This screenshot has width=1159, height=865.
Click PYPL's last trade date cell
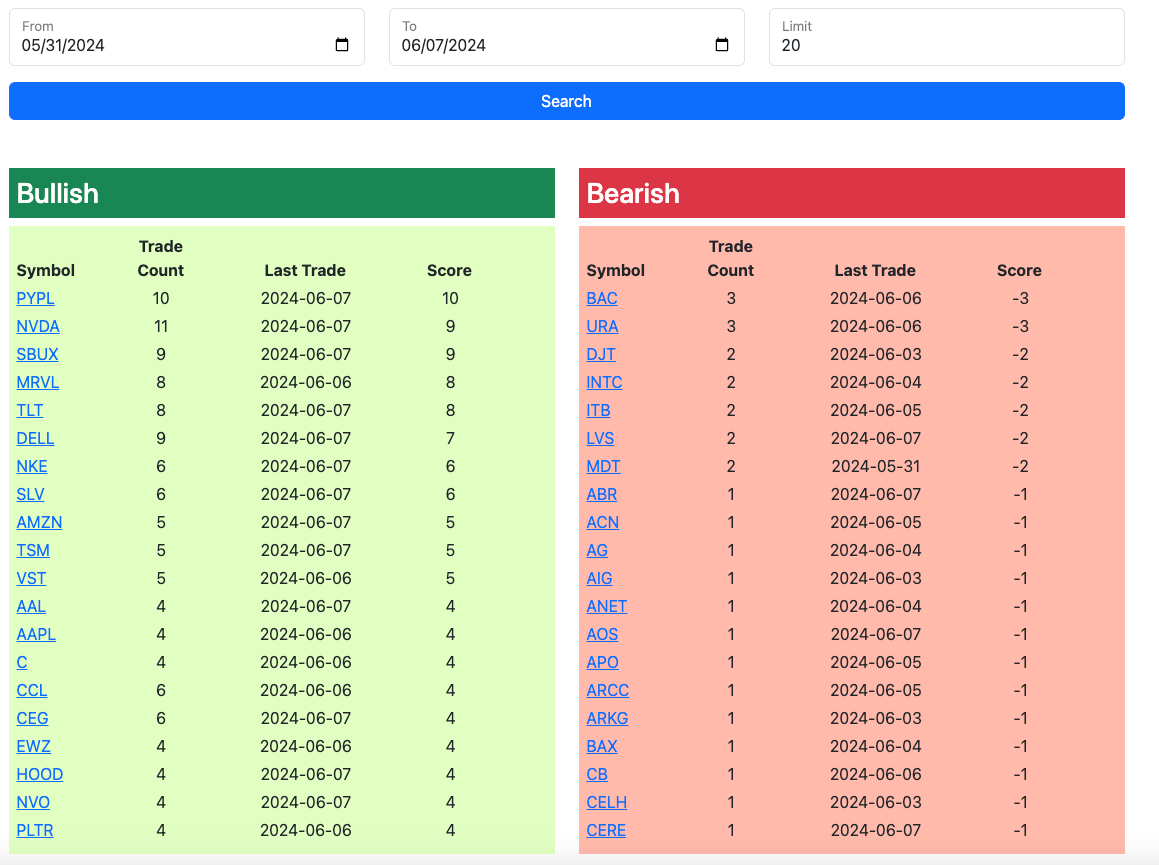305,299
